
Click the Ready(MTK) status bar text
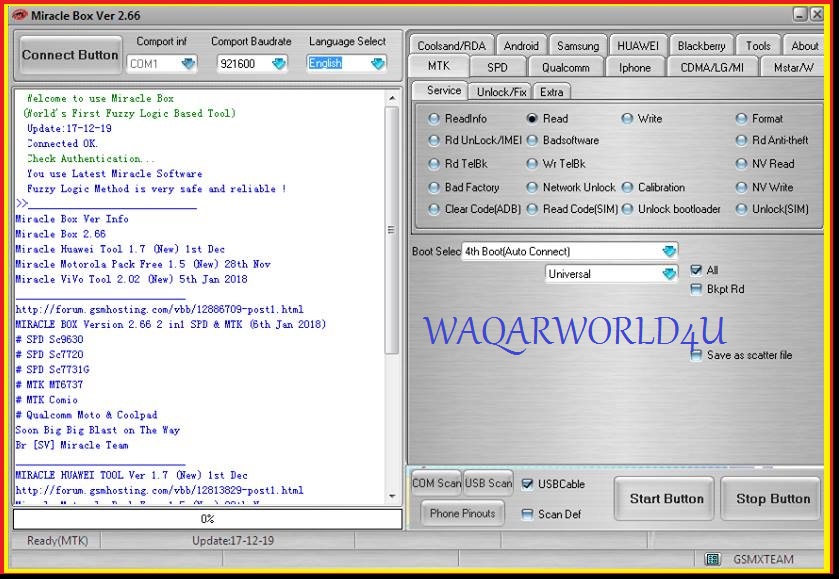coord(57,540)
